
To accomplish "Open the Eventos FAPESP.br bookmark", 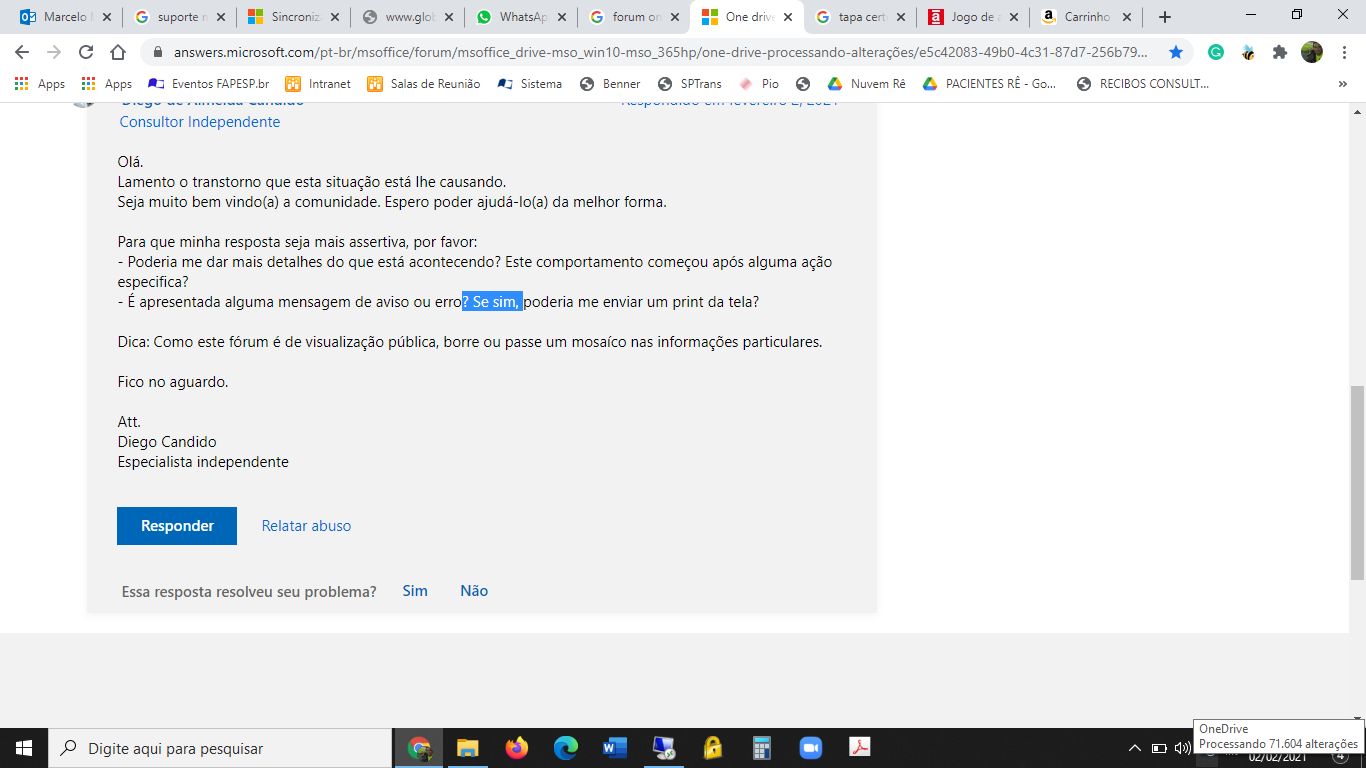I will click(x=208, y=84).
